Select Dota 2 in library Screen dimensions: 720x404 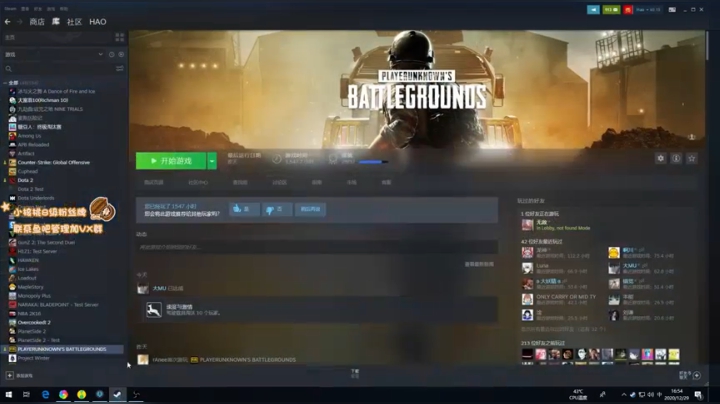pyautogui.click(x=25, y=180)
